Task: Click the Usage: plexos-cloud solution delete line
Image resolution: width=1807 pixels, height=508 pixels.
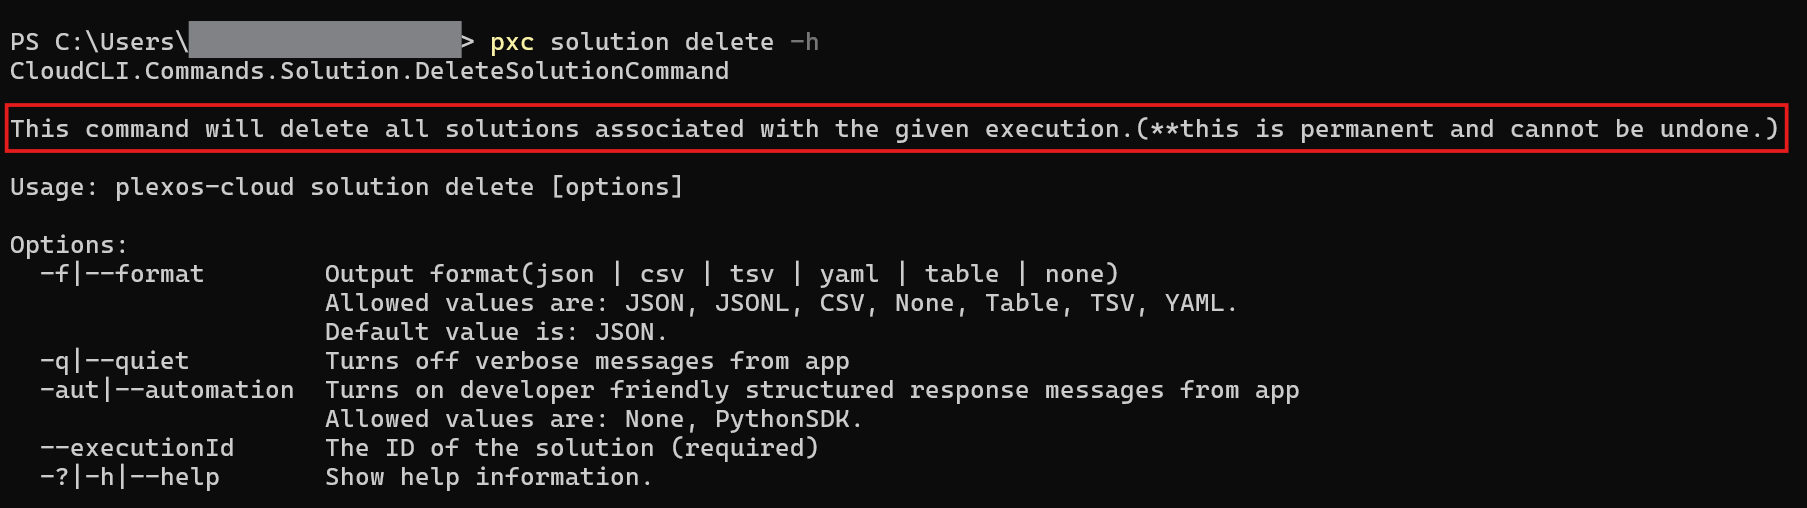Action: tap(346, 187)
